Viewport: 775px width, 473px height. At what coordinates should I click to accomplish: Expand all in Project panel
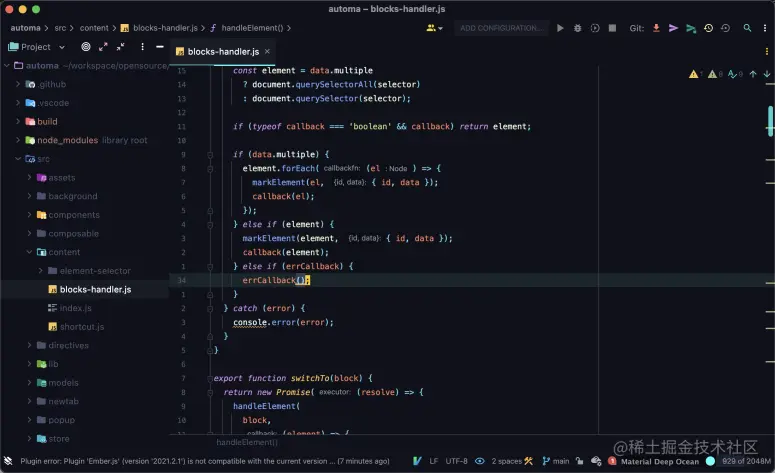(x=103, y=46)
